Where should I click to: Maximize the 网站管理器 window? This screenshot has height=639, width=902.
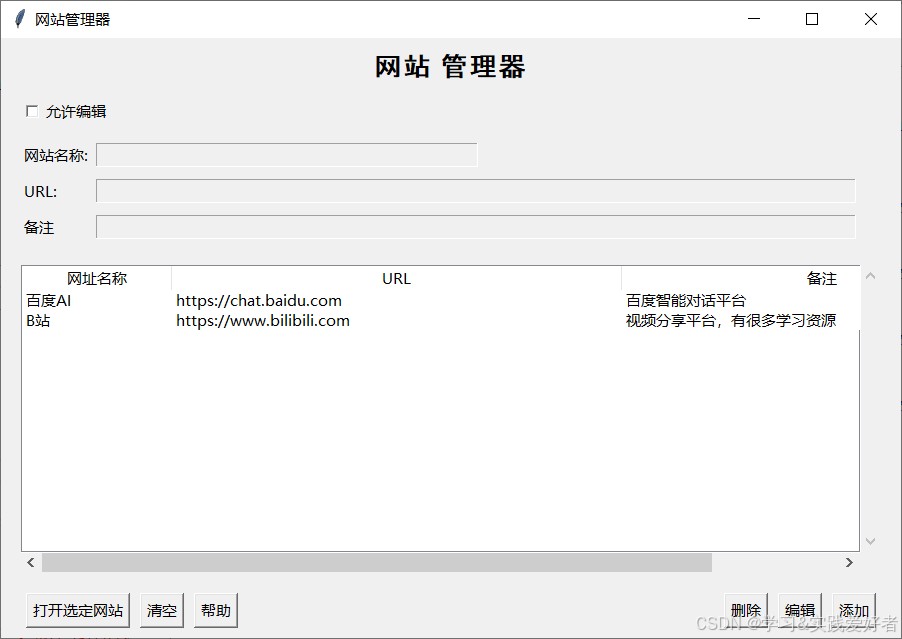(x=812, y=19)
